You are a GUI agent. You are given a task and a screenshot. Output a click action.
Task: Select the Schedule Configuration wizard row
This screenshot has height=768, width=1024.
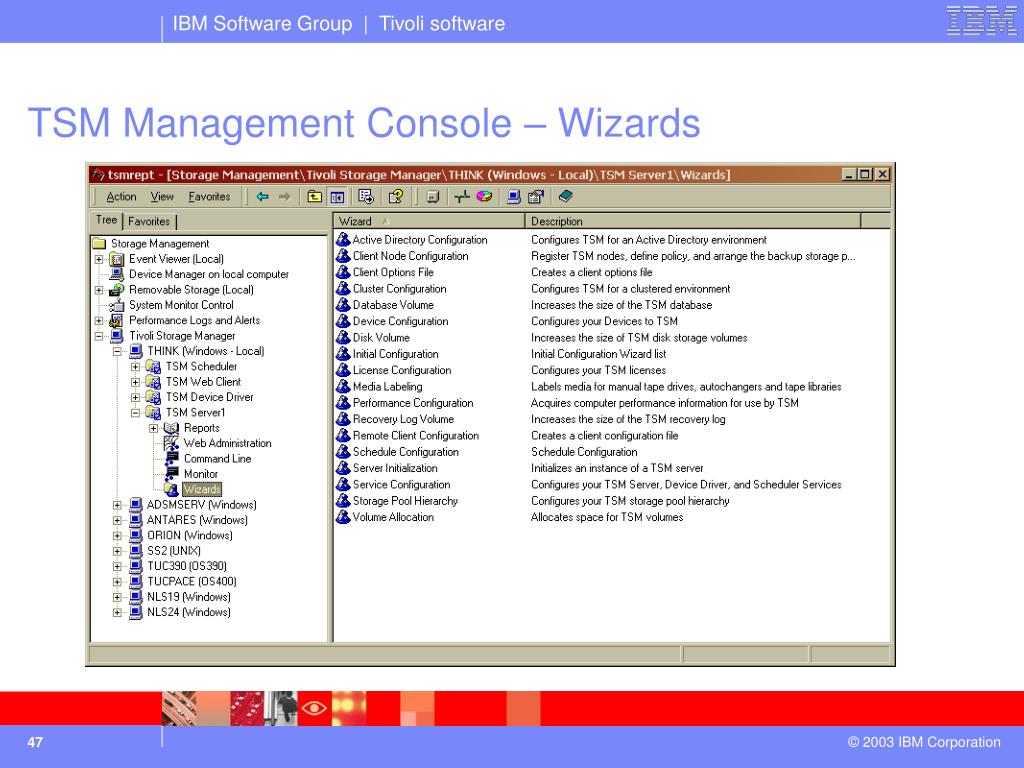point(406,452)
